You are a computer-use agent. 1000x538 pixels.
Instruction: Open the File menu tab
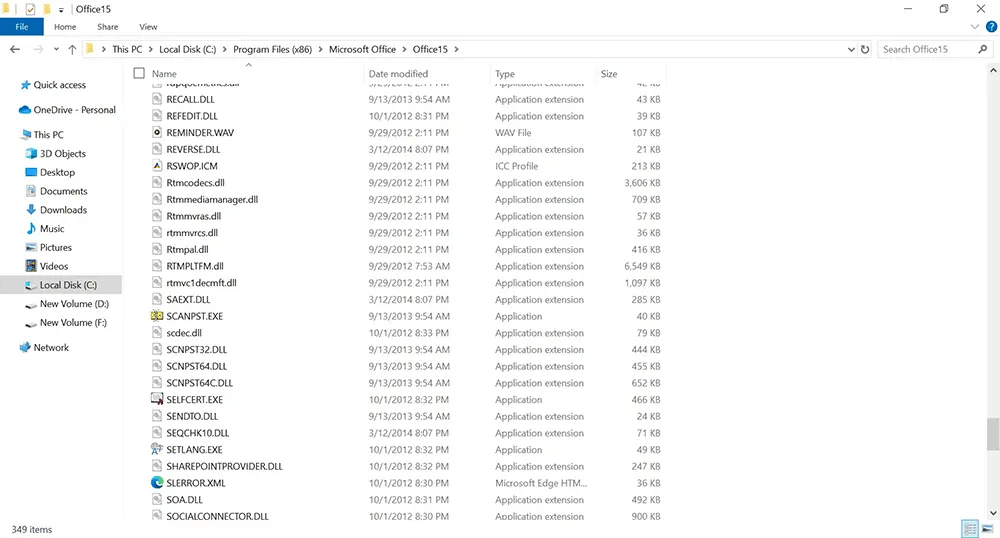(22, 27)
